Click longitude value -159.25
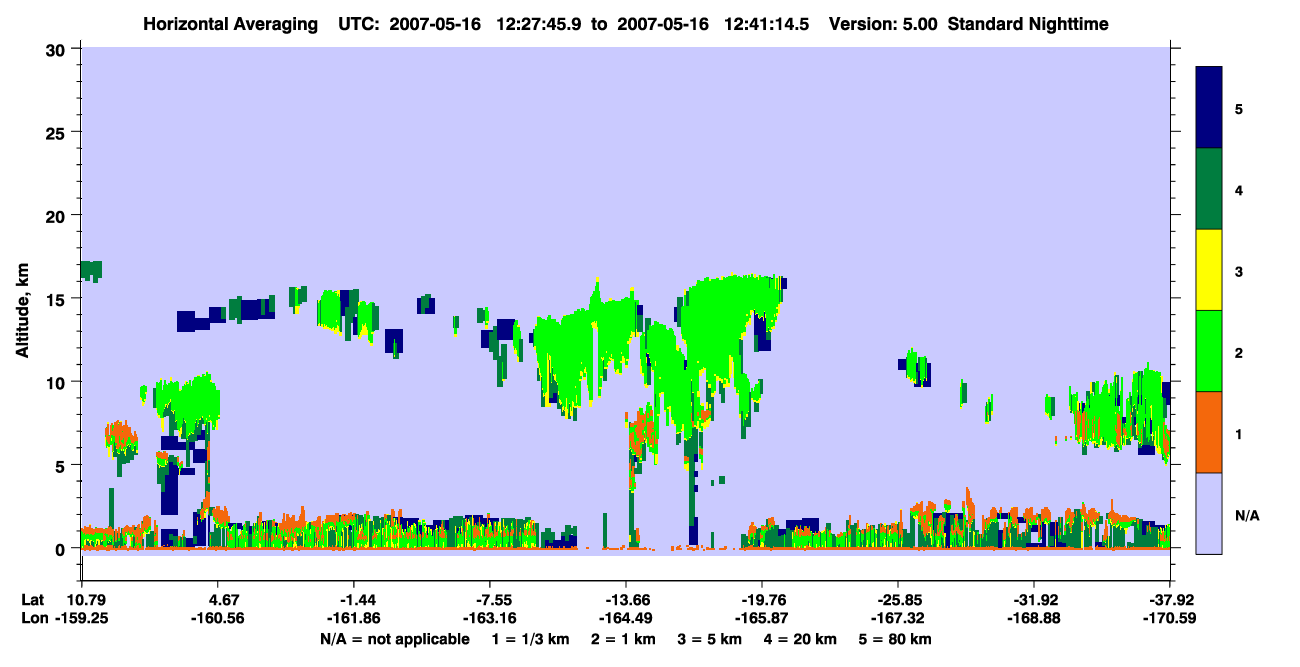Image resolution: width=1300 pixels, height=667 pixels. (82, 618)
